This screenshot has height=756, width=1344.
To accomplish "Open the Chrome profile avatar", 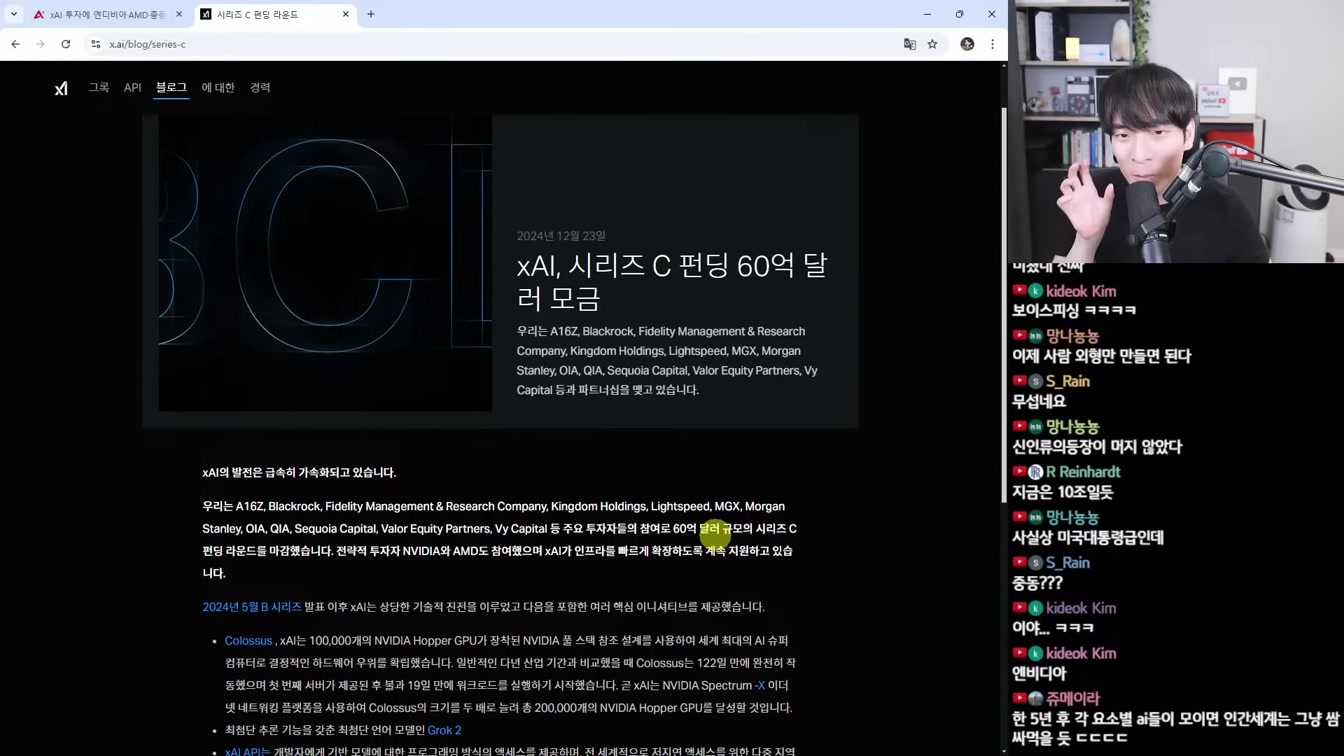I will click(967, 44).
